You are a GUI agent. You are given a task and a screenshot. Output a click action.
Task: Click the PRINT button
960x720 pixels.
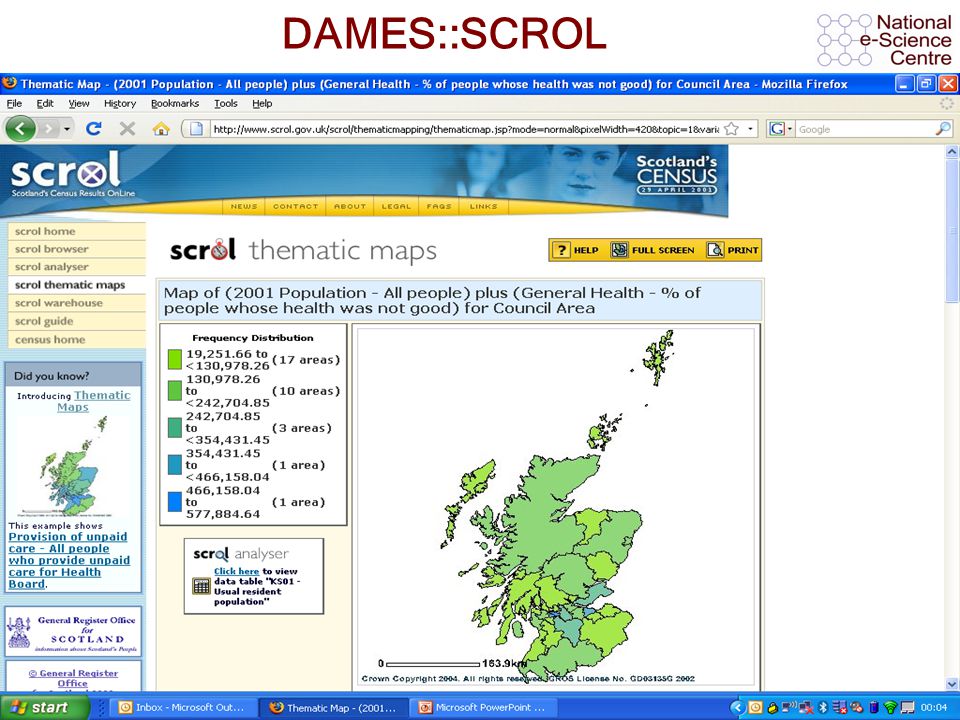[733, 250]
